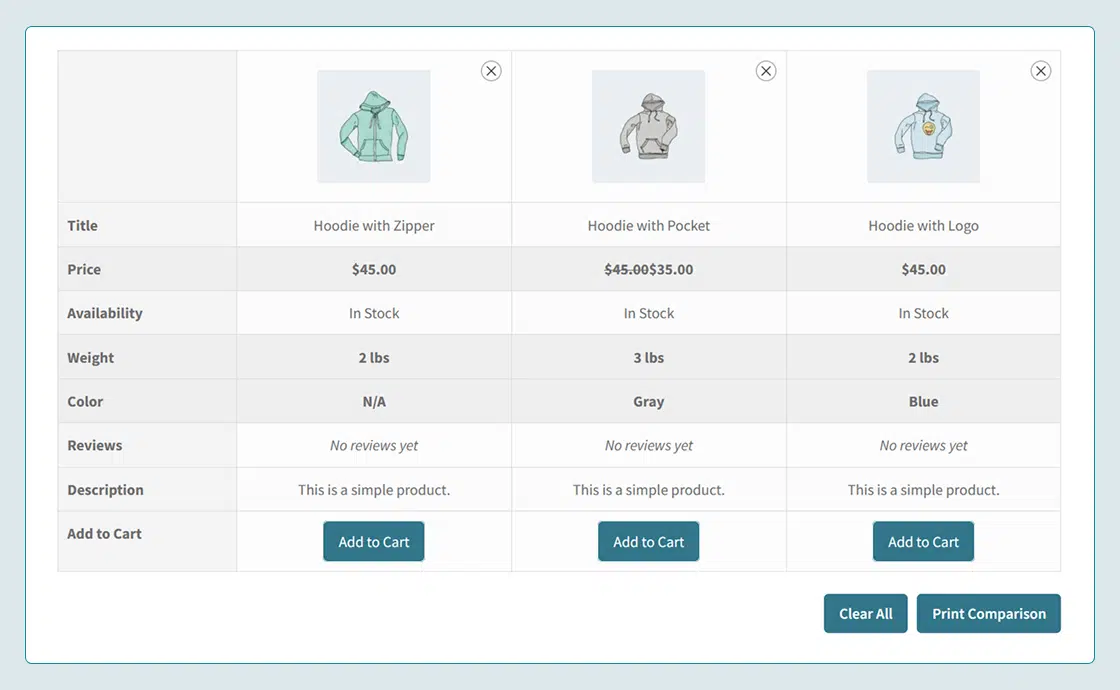Add Hoodie with Logo to cart
This screenshot has height=690, width=1120.
click(923, 542)
